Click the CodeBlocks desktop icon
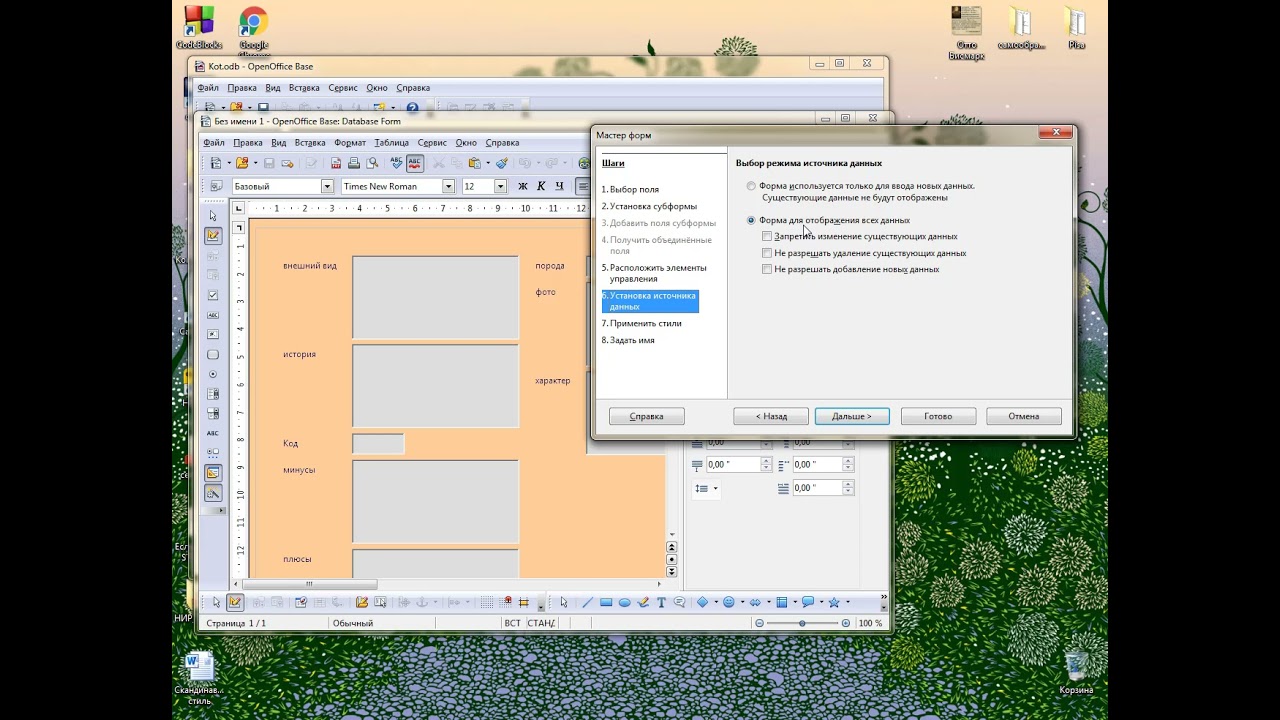This screenshot has height=720, width=1280. coord(198,27)
